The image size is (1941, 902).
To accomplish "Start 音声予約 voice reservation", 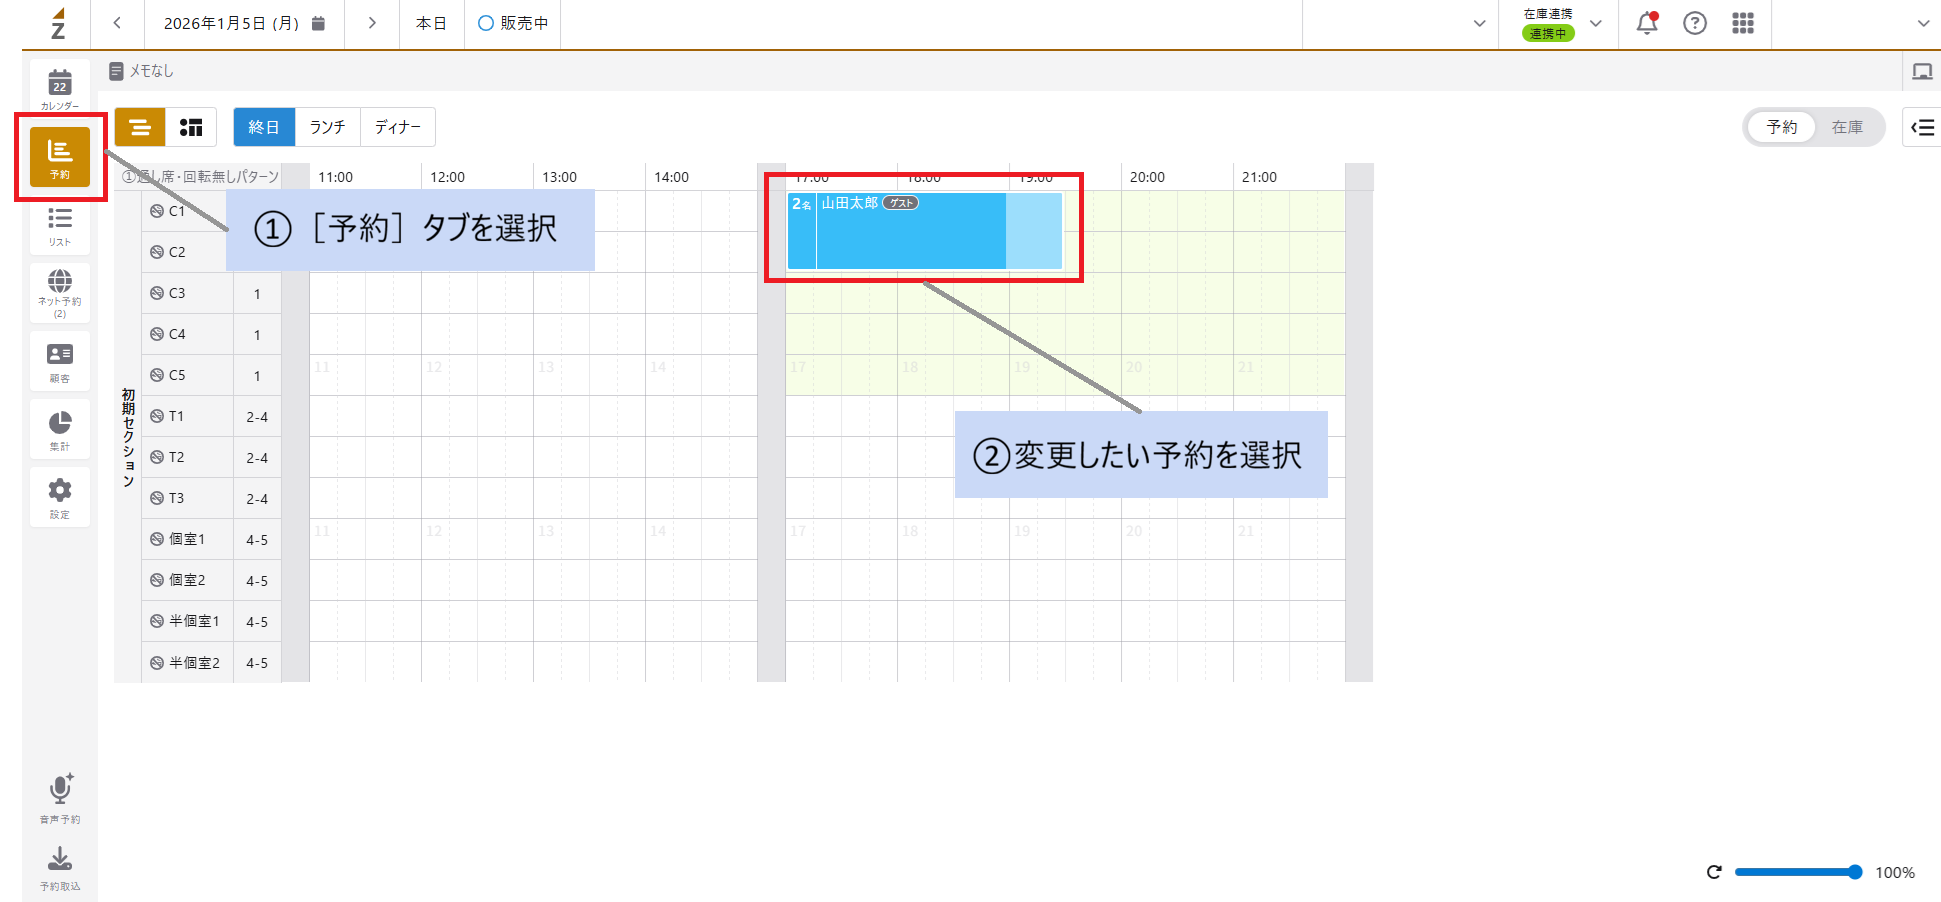I will [60, 797].
